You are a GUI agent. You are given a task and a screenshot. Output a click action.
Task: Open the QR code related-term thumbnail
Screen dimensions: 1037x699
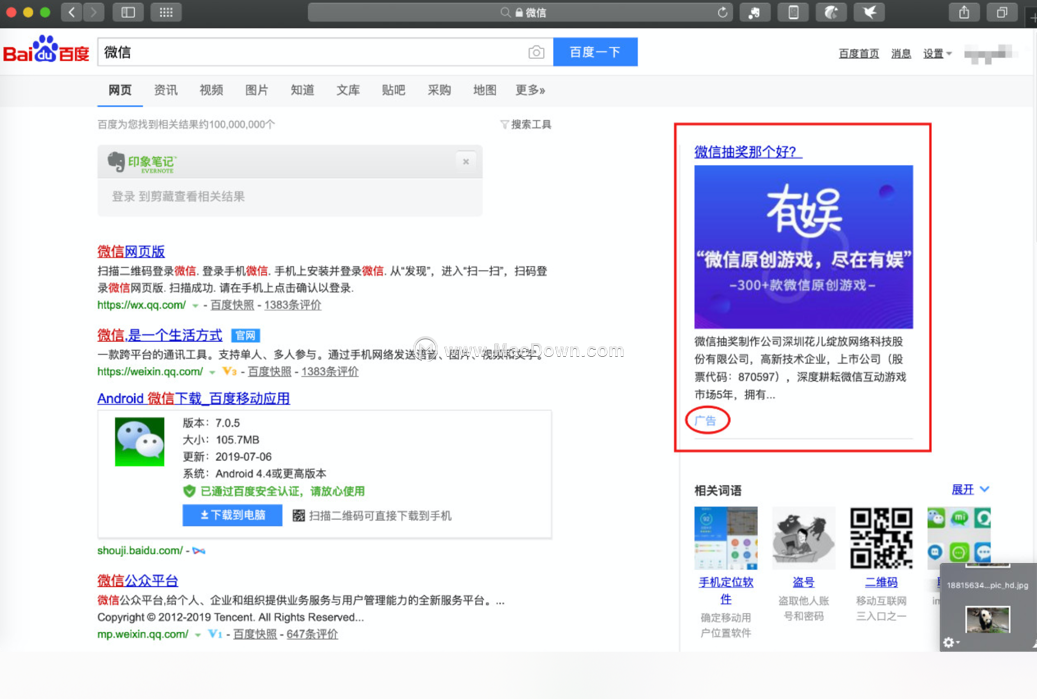882,538
